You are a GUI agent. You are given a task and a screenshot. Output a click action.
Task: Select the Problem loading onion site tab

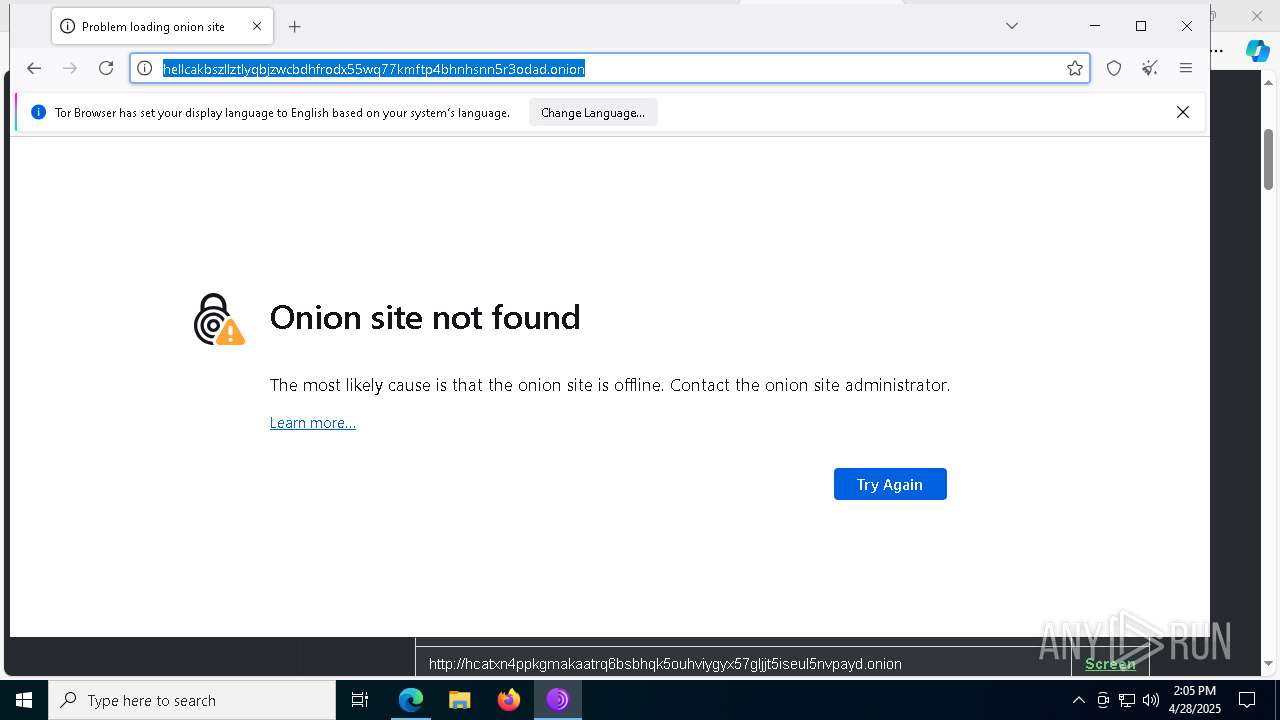[161, 27]
